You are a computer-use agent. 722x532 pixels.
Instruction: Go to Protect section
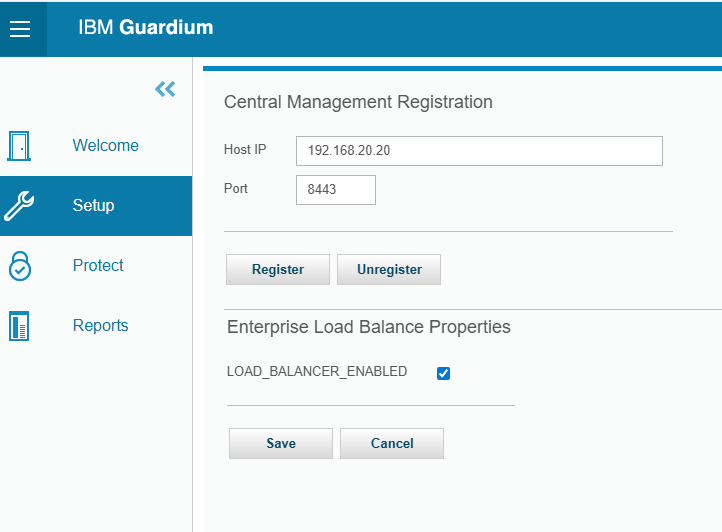click(x=98, y=266)
